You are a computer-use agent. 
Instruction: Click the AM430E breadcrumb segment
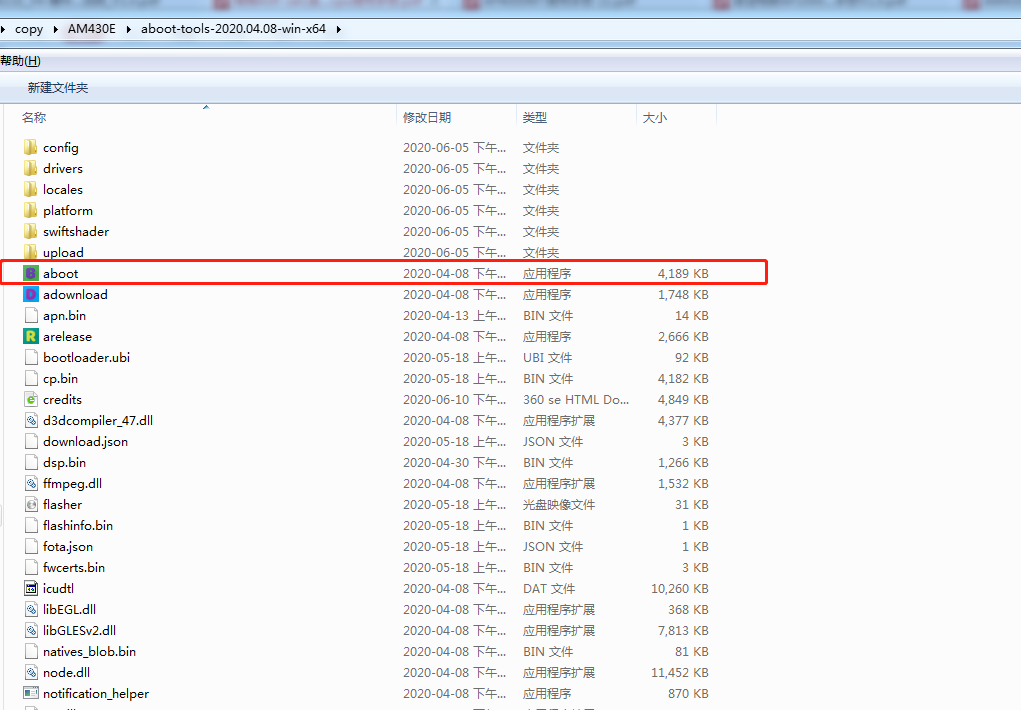pyautogui.click(x=92, y=29)
